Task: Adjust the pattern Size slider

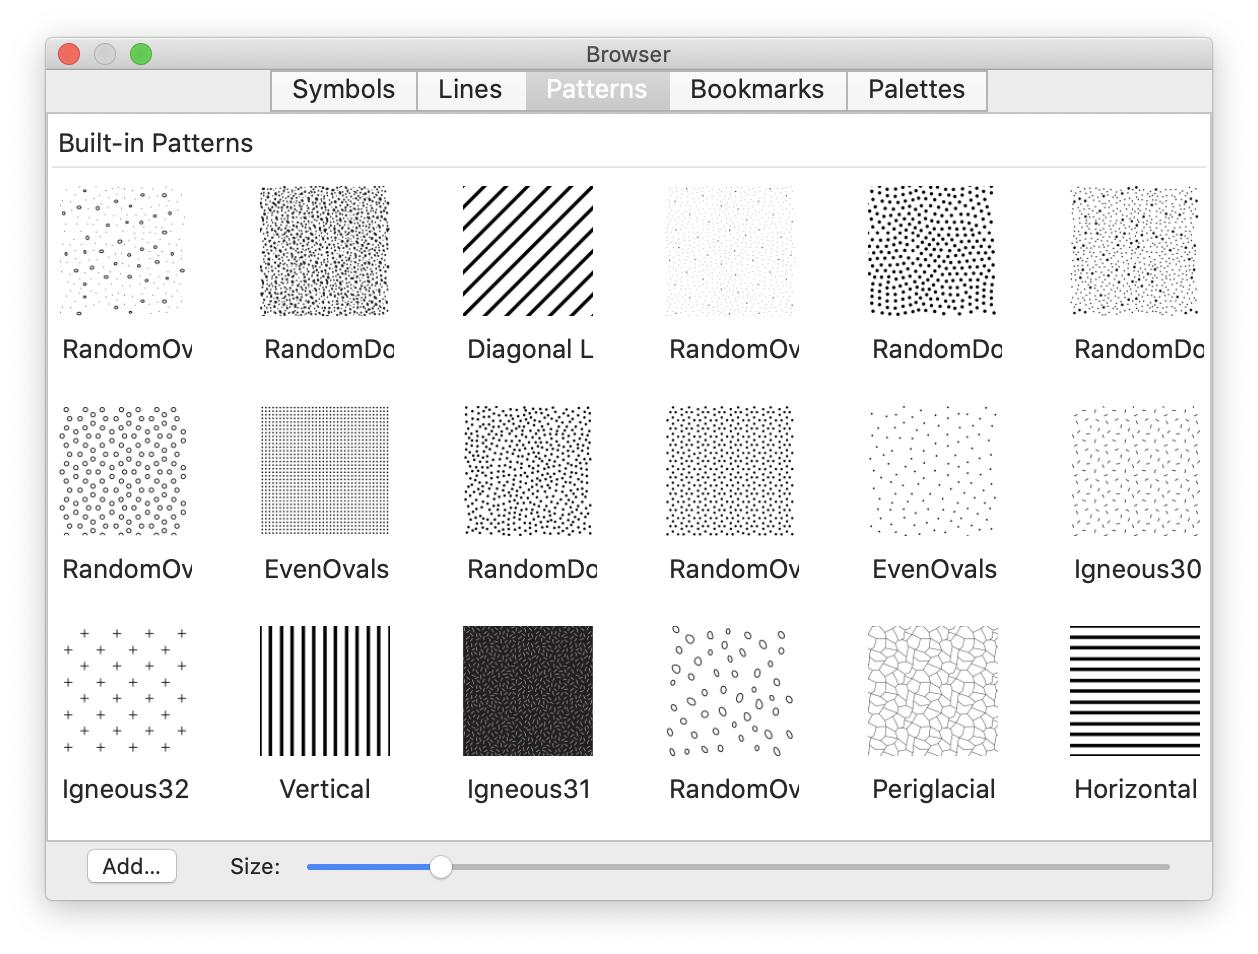Action: 439,868
